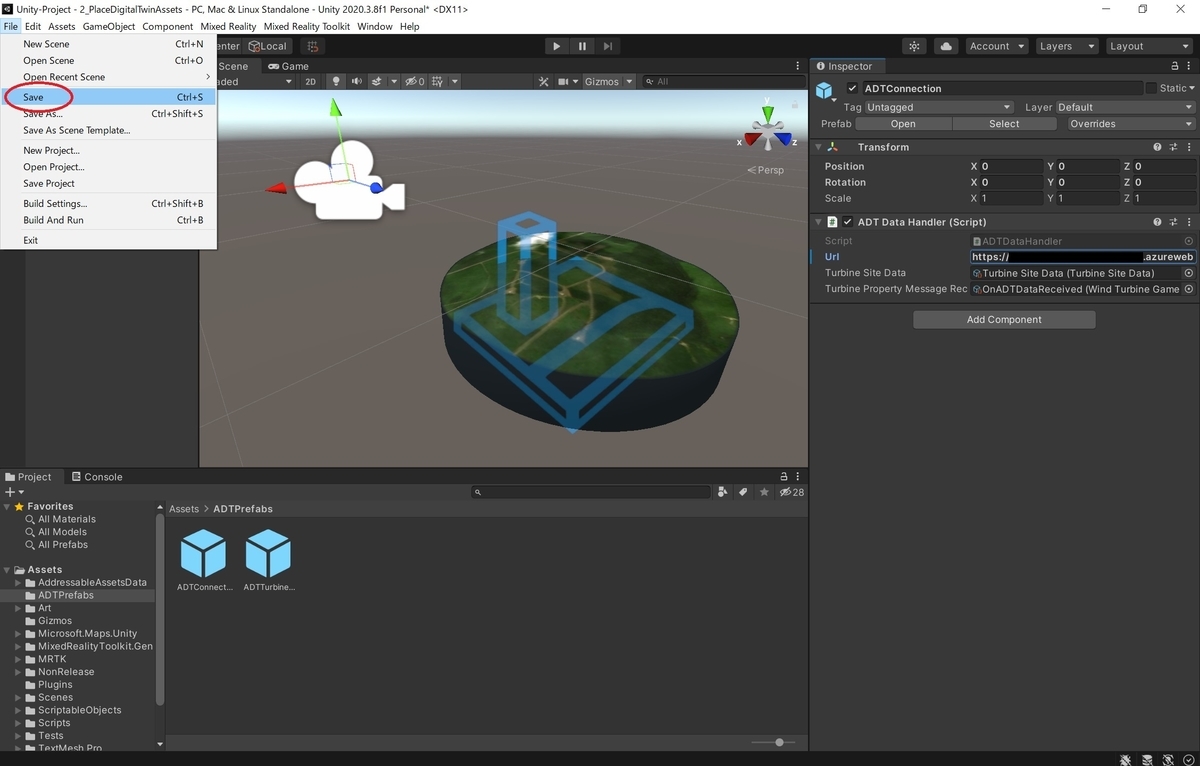Toggle Local handle rotation mode

[x=267, y=46]
